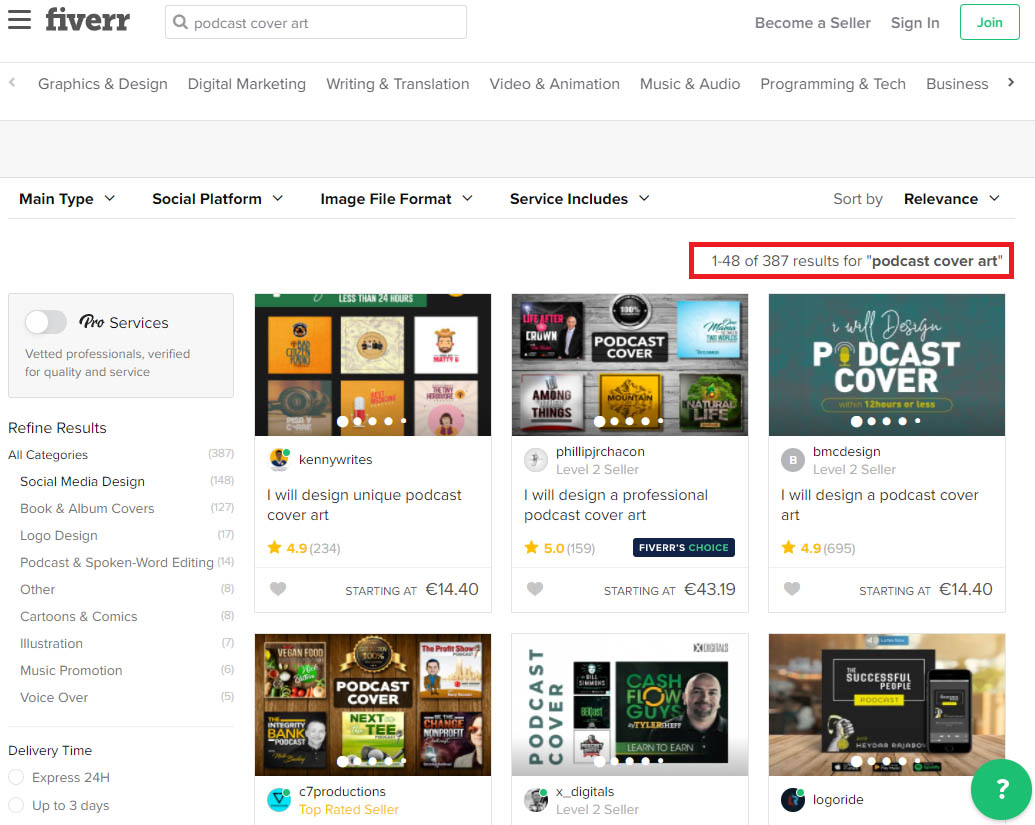Click the Fiverr logo

[87, 20]
